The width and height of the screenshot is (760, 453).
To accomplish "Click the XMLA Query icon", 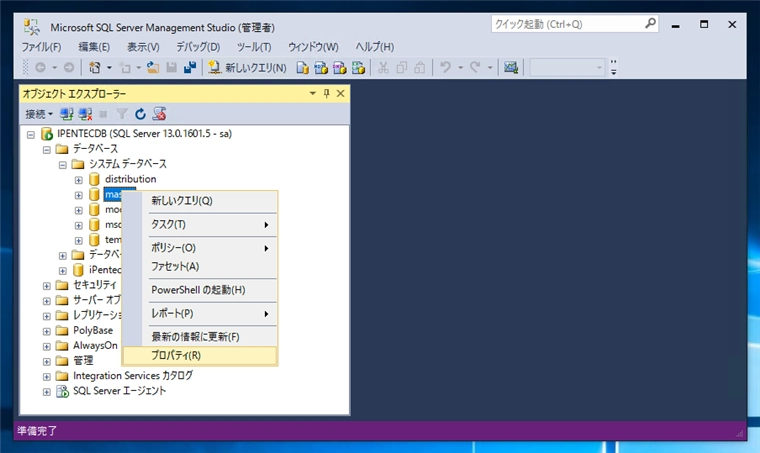I will click(358, 67).
